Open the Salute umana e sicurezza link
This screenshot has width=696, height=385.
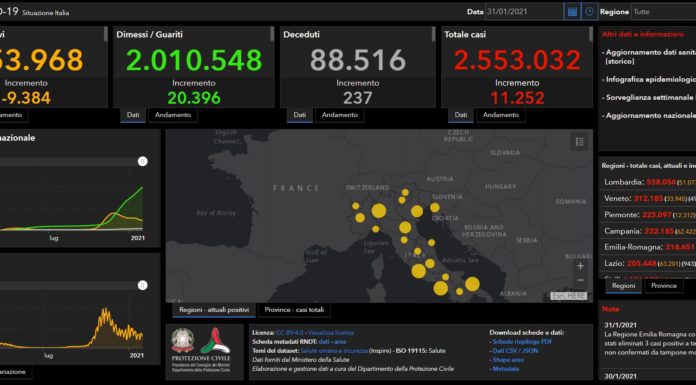pyautogui.click(x=334, y=351)
